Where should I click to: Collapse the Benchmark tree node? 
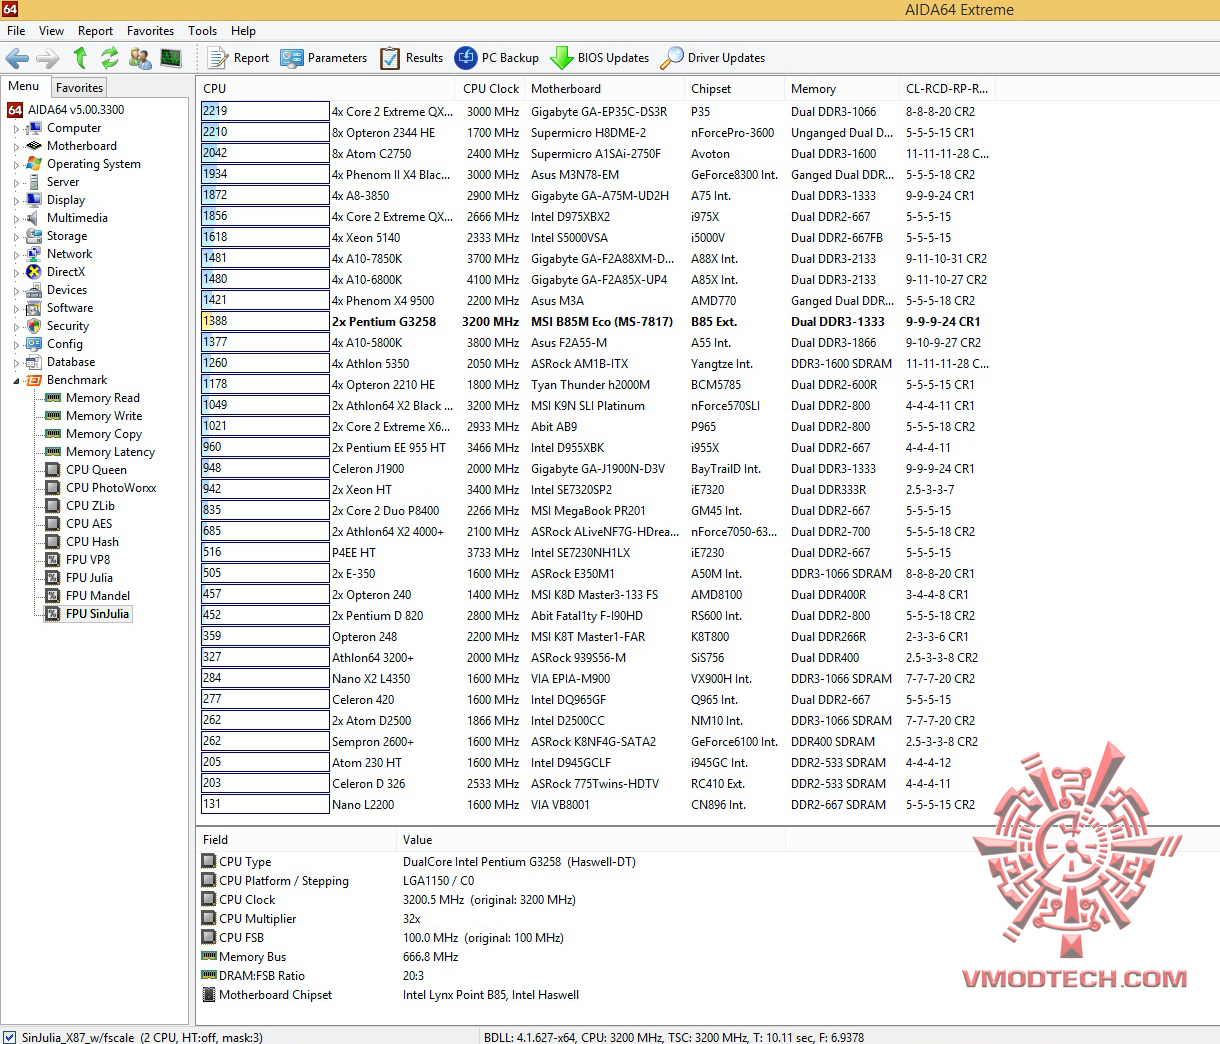[16, 381]
